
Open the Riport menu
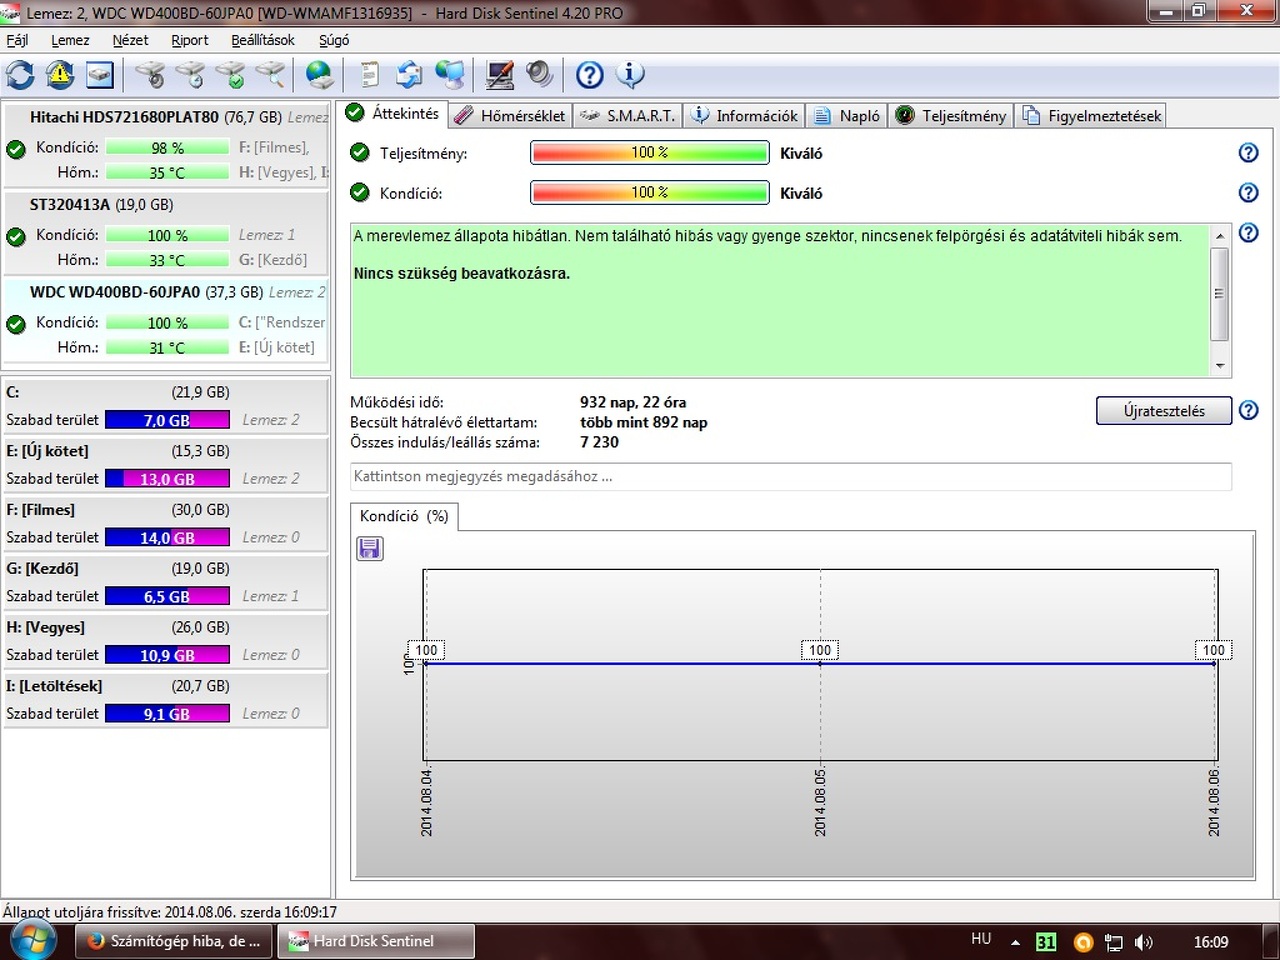click(190, 40)
